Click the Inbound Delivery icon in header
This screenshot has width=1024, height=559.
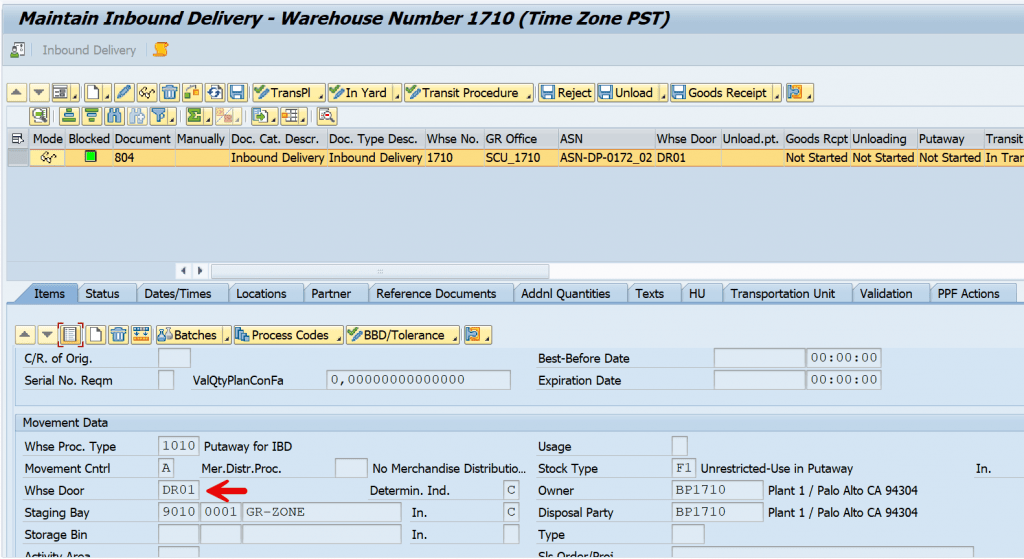point(18,50)
